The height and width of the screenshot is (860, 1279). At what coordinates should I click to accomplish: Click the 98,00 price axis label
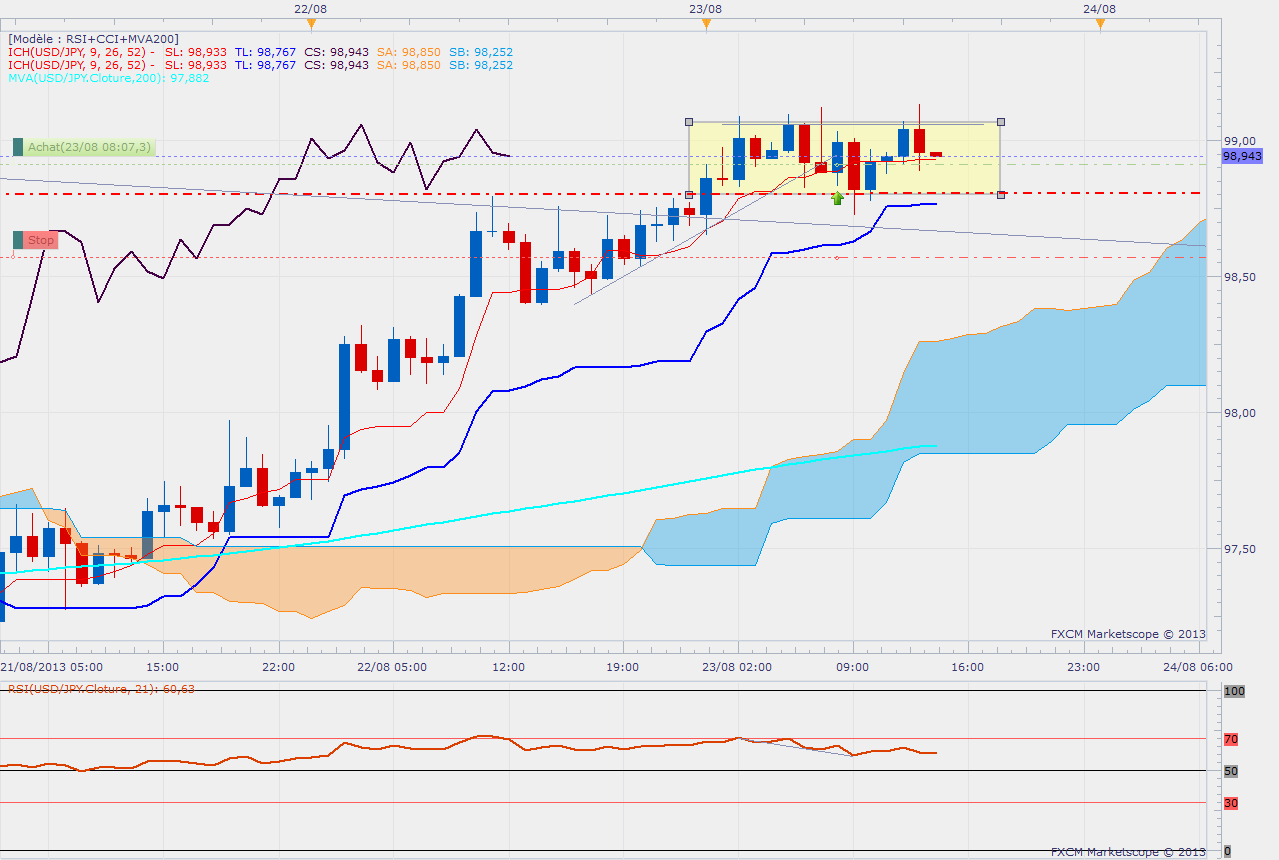[1238, 413]
